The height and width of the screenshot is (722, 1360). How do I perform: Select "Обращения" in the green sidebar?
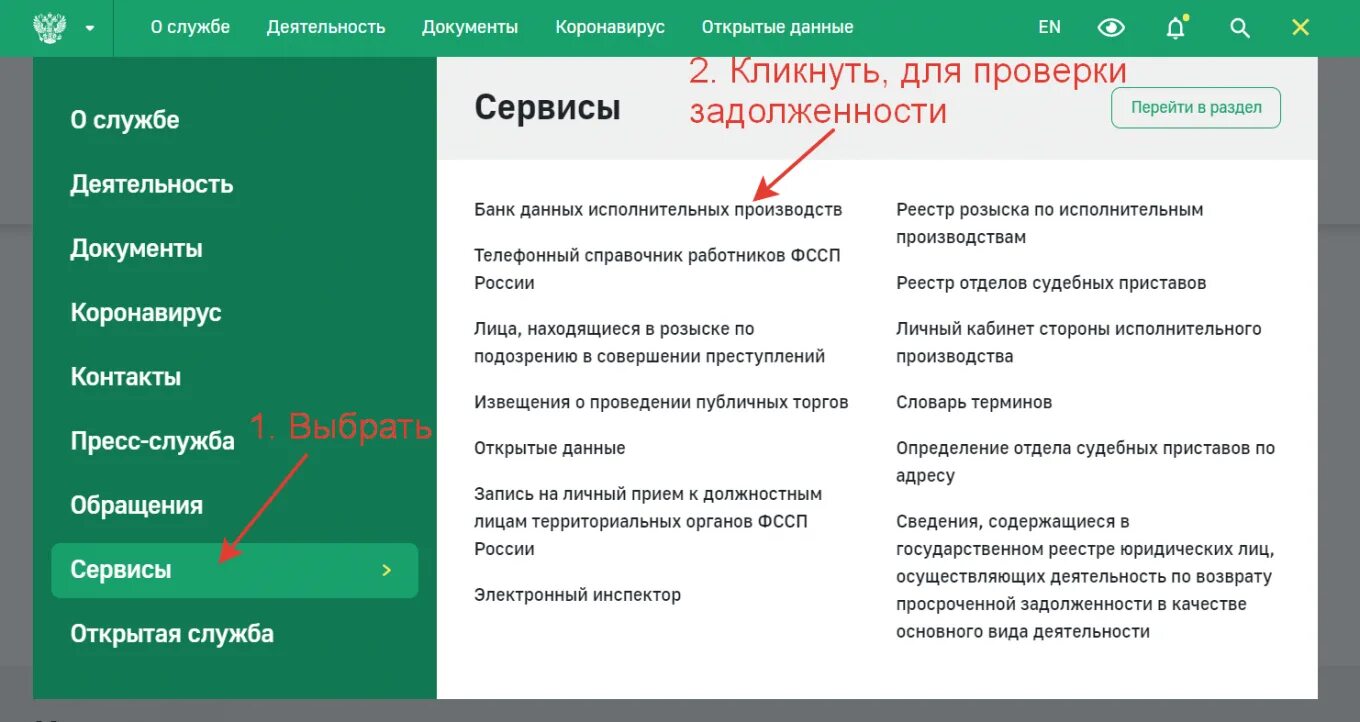137,505
